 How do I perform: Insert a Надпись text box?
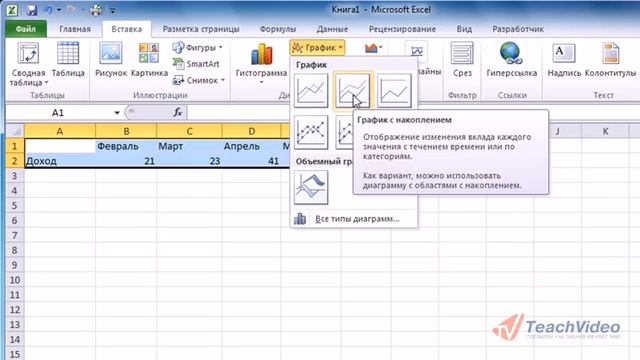[x=564, y=60]
